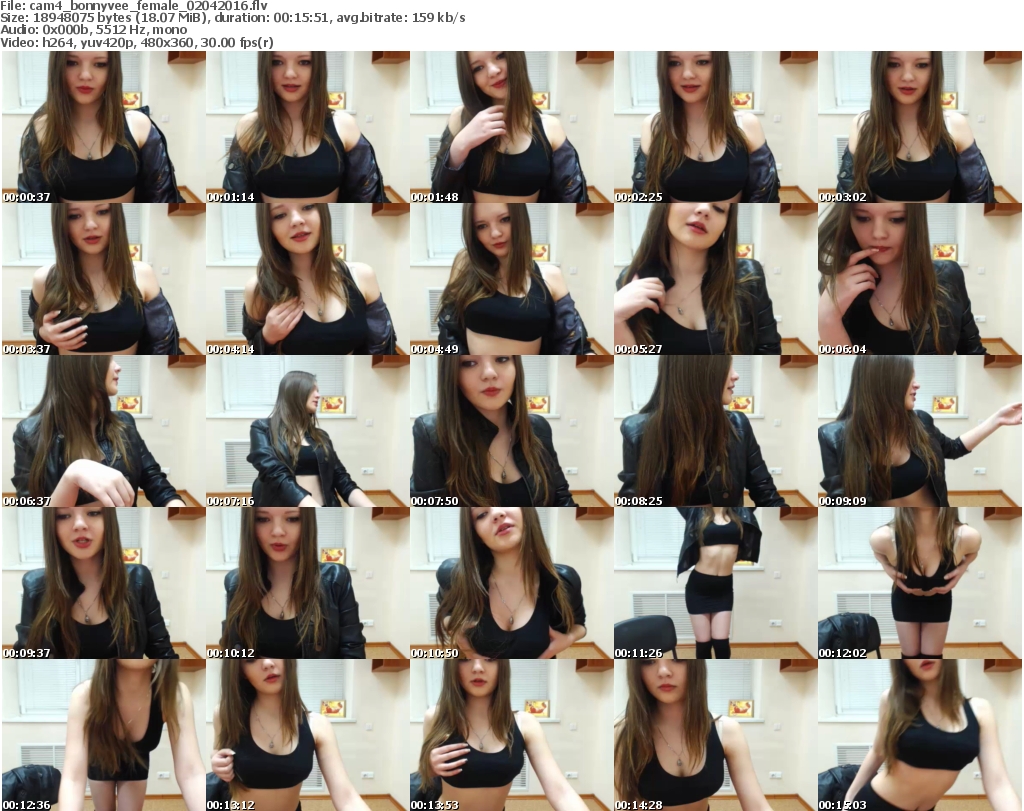
Task: Open the frame at timestamp 00:05:27
Action: click(715, 279)
